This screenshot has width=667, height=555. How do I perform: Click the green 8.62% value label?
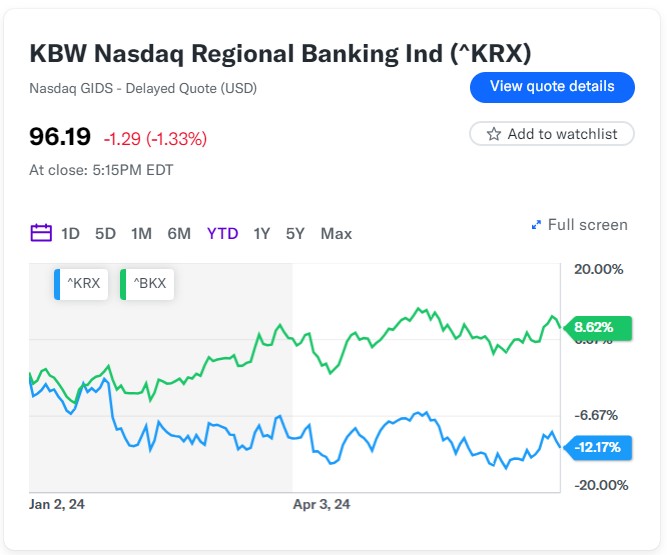597,327
